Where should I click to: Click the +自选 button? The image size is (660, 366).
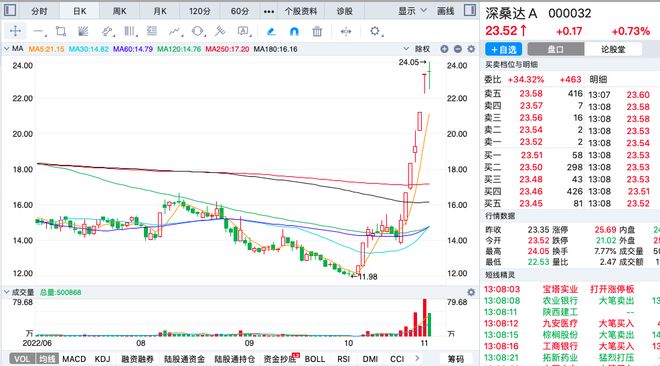[x=503, y=49]
